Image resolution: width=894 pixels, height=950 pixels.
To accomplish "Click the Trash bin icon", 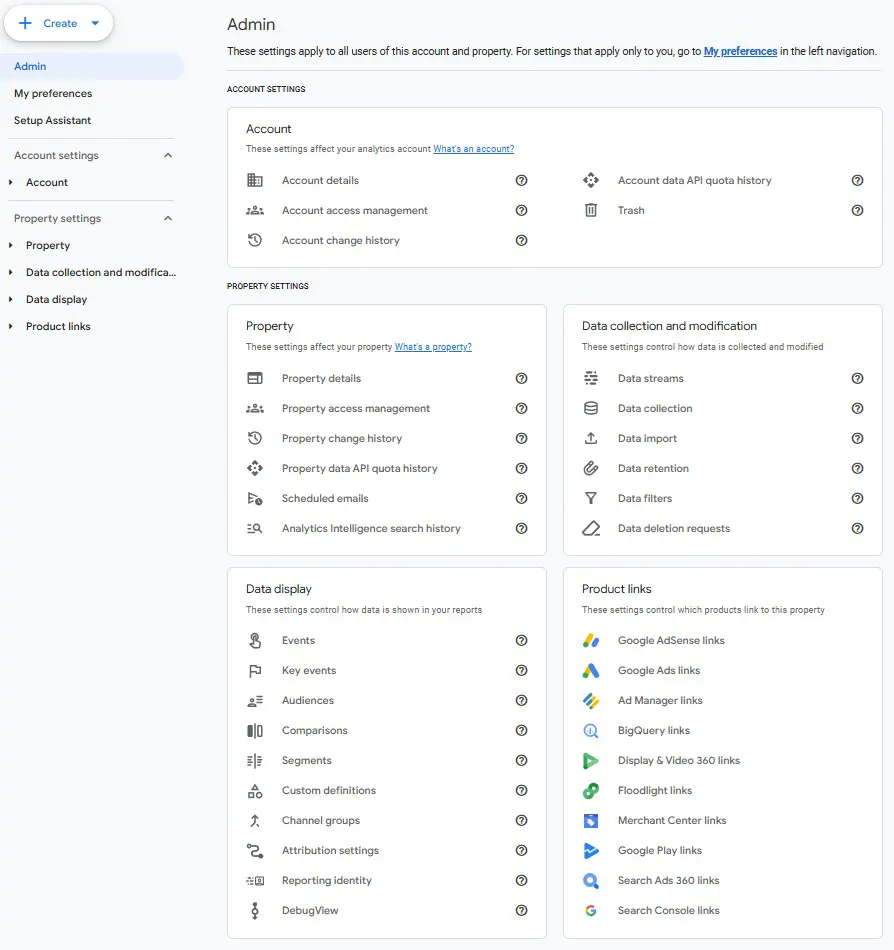I will pos(591,210).
